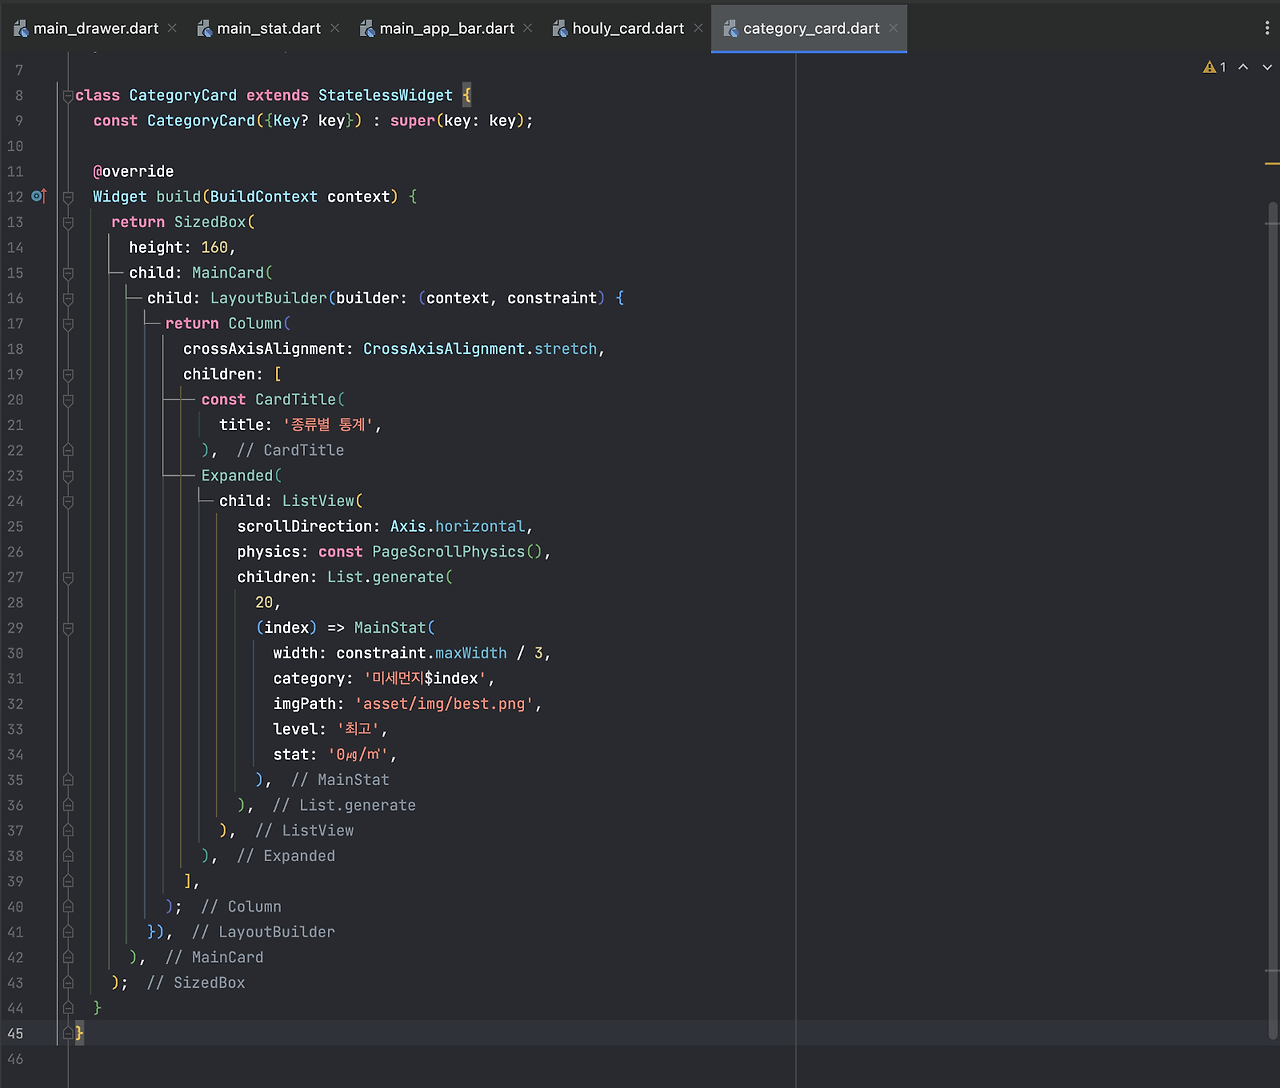Collapse the ListView fold marker on line 24

click(x=67, y=500)
